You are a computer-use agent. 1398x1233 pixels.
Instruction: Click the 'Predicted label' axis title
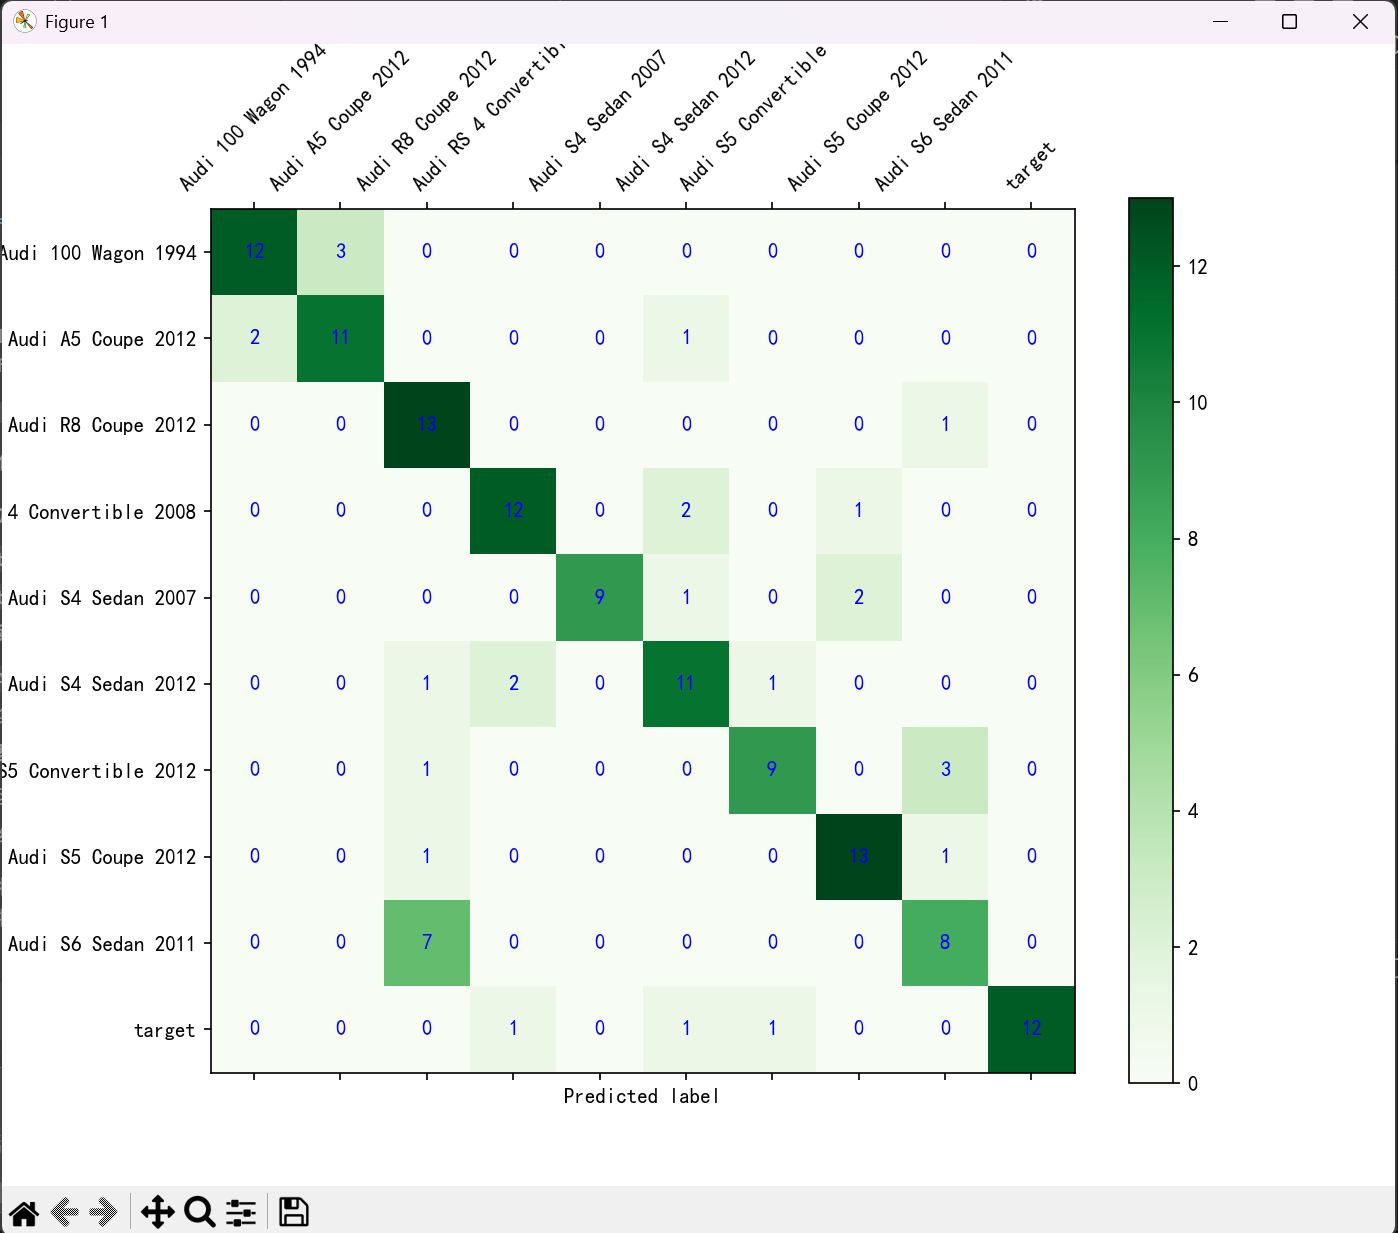tap(641, 1096)
